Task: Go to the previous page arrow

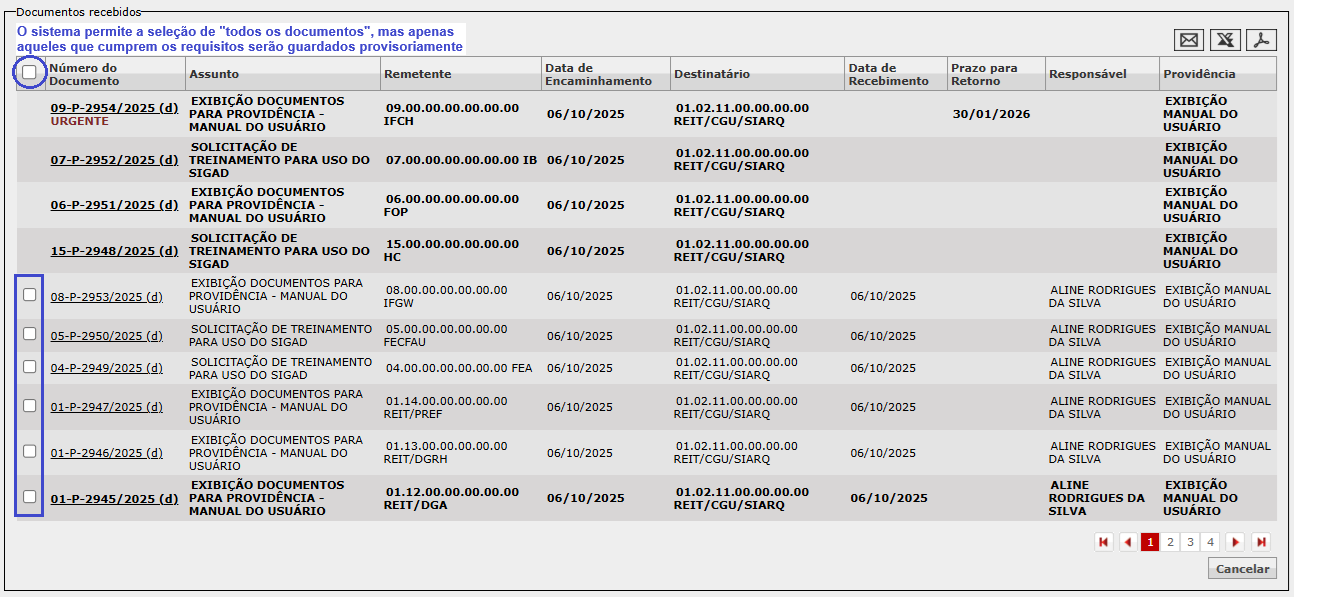Action: pos(1128,542)
